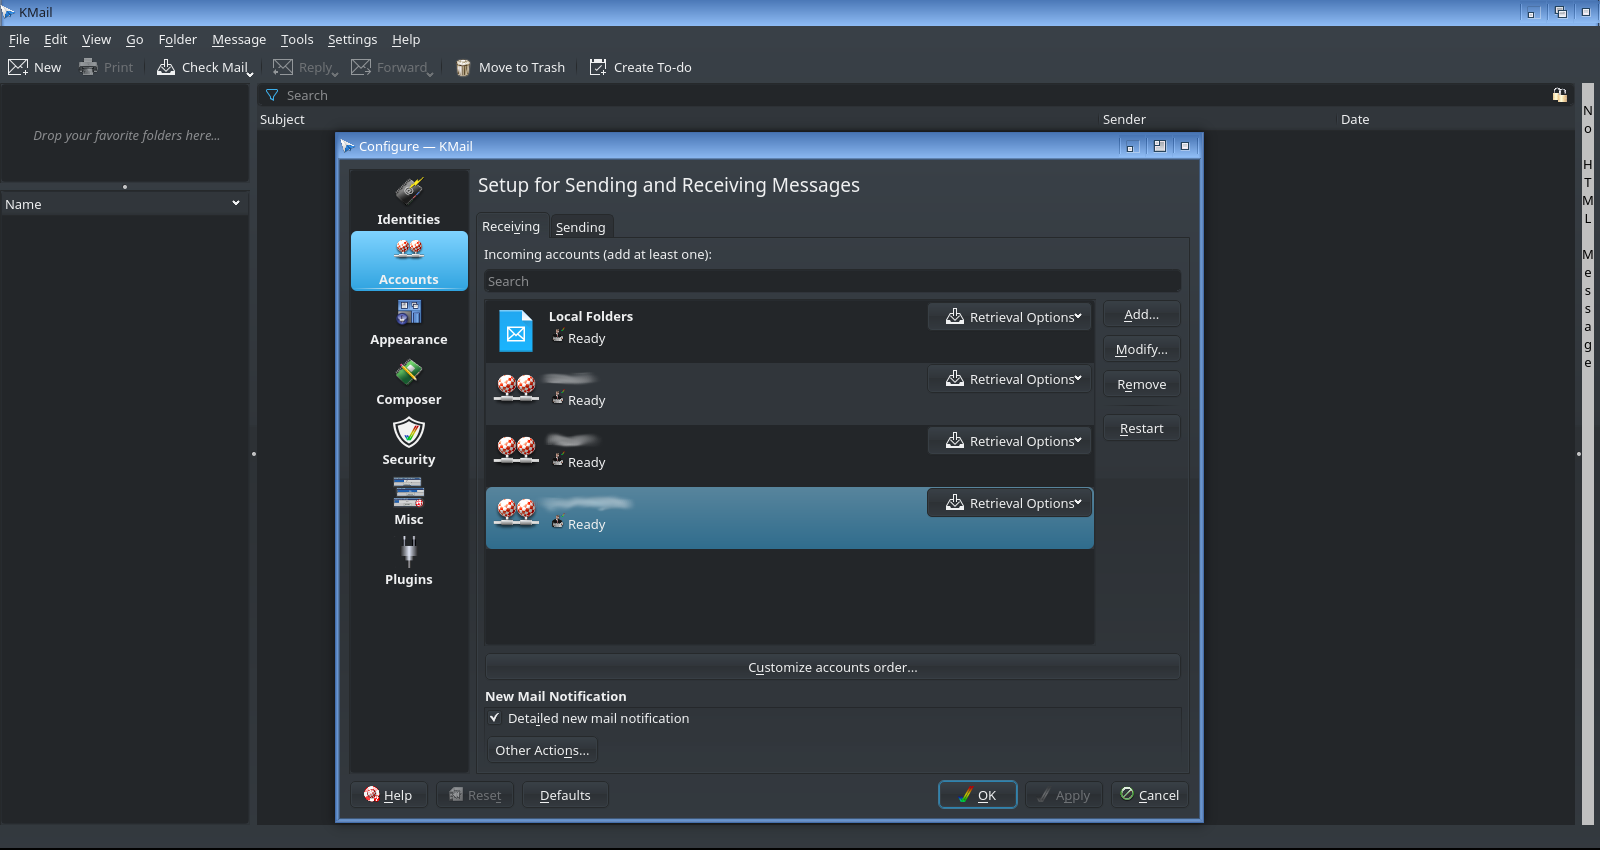Open the Help menu
The height and width of the screenshot is (850, 1600).
tap(406, 39)
